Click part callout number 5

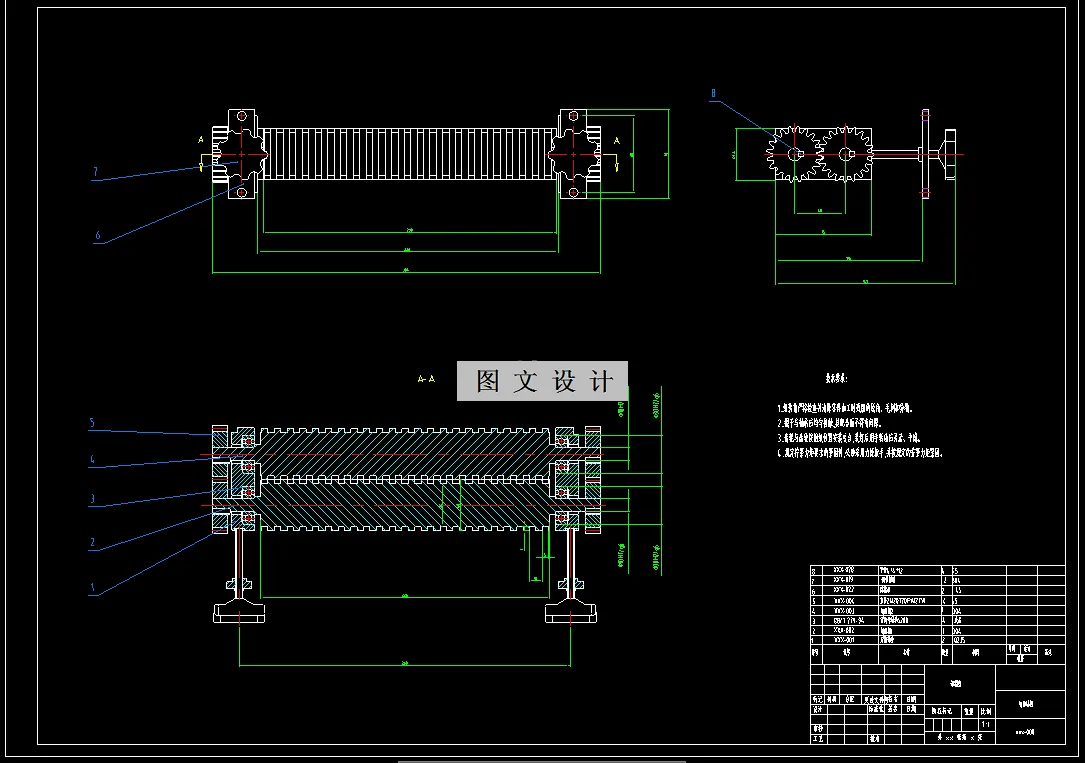(x=92, y=423)
